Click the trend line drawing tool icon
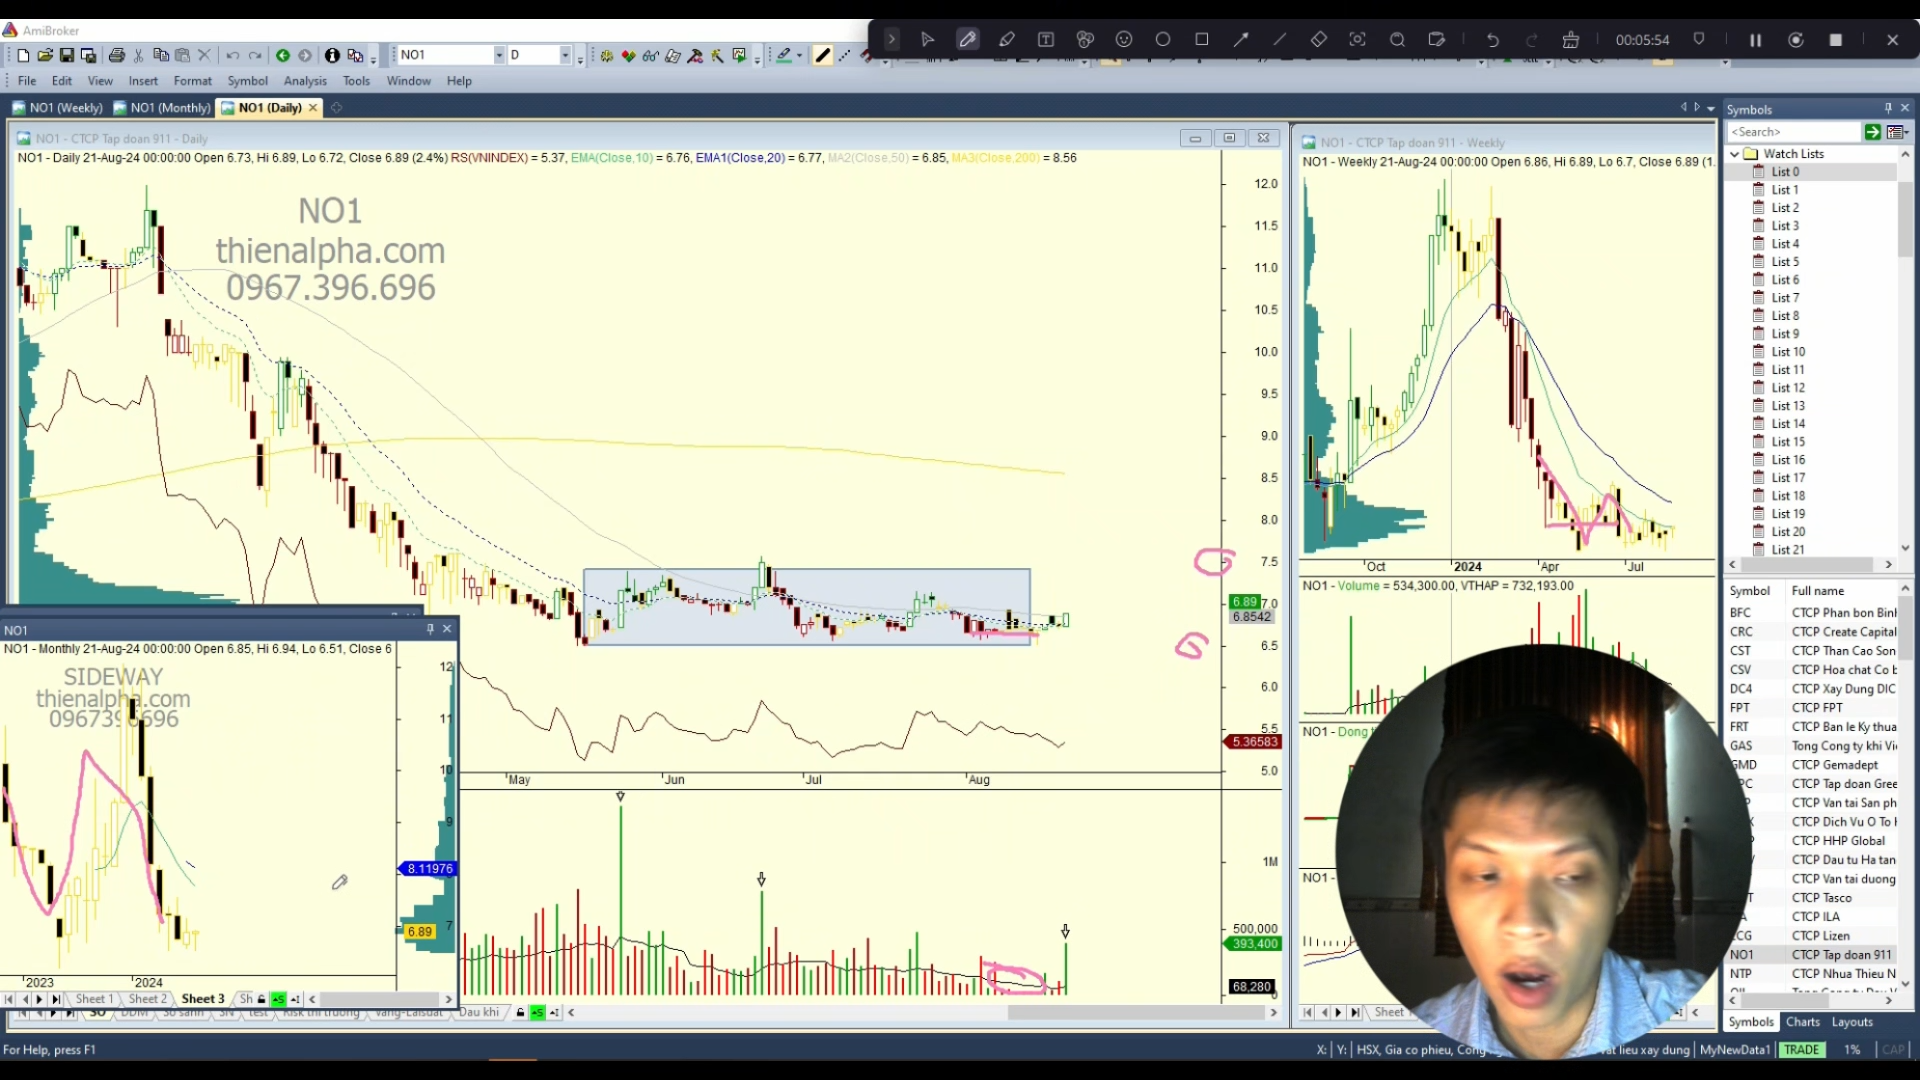 [x=823, y=55]
